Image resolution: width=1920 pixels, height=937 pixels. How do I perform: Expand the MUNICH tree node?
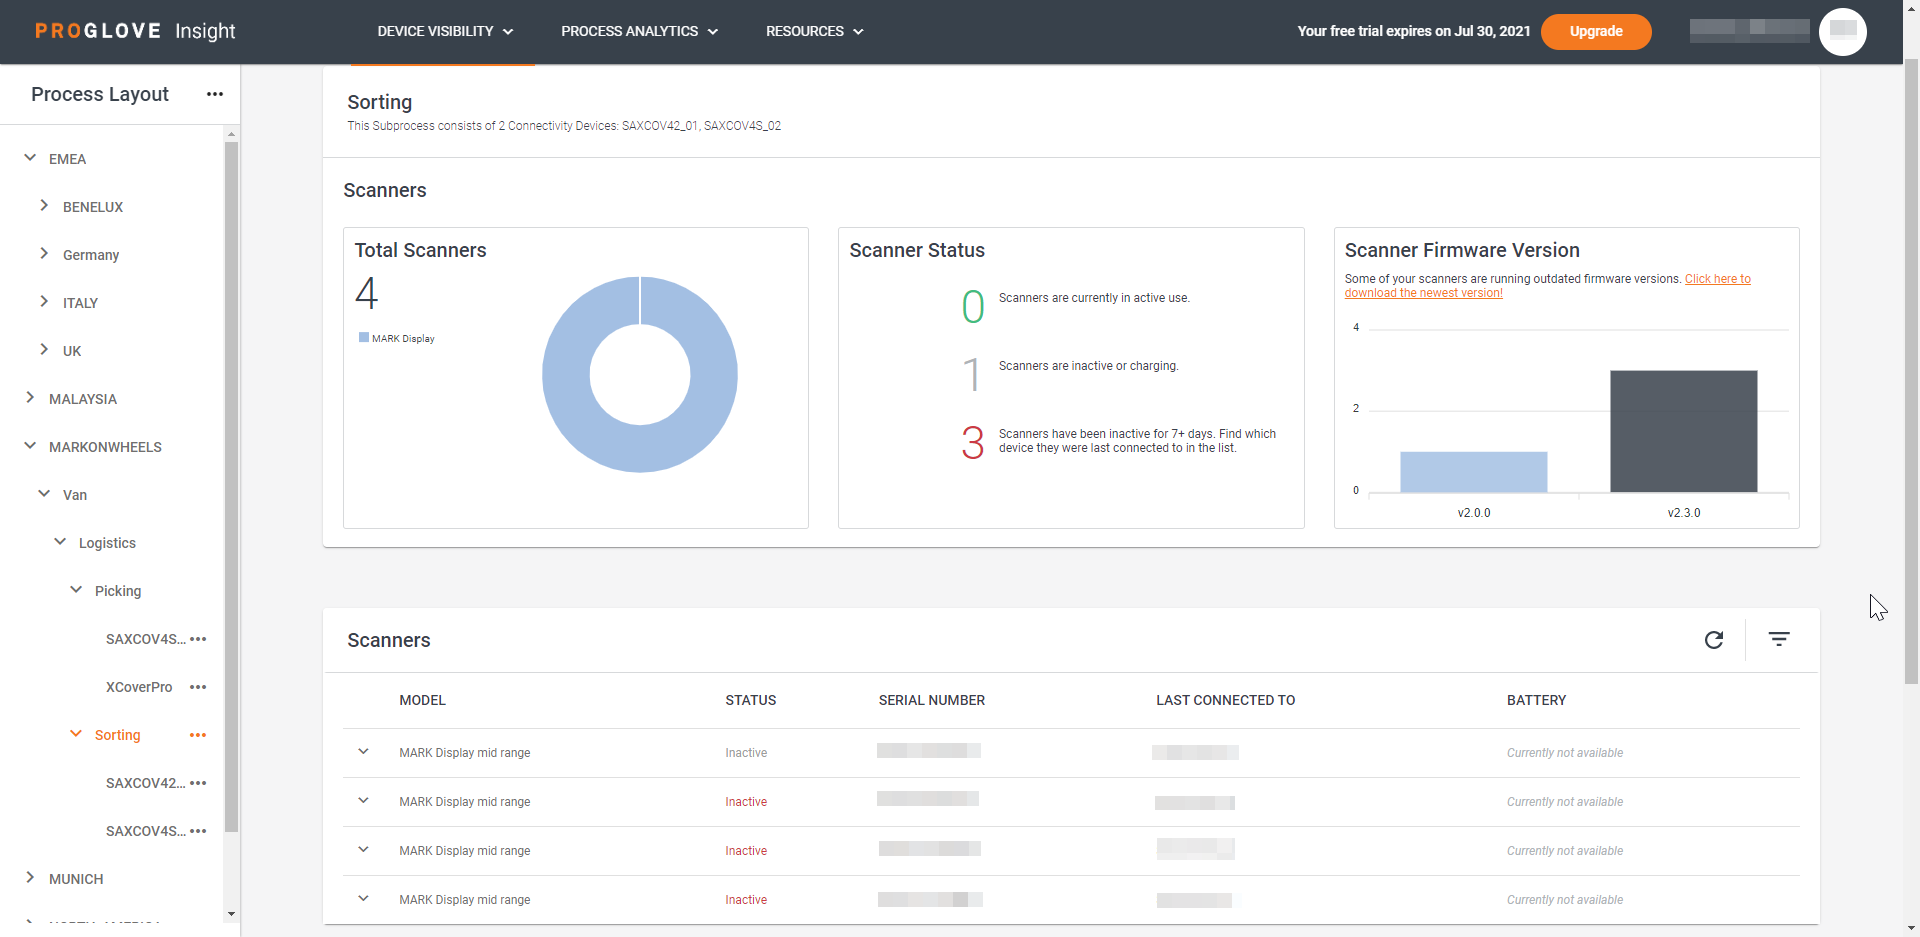tap(30, 878)
